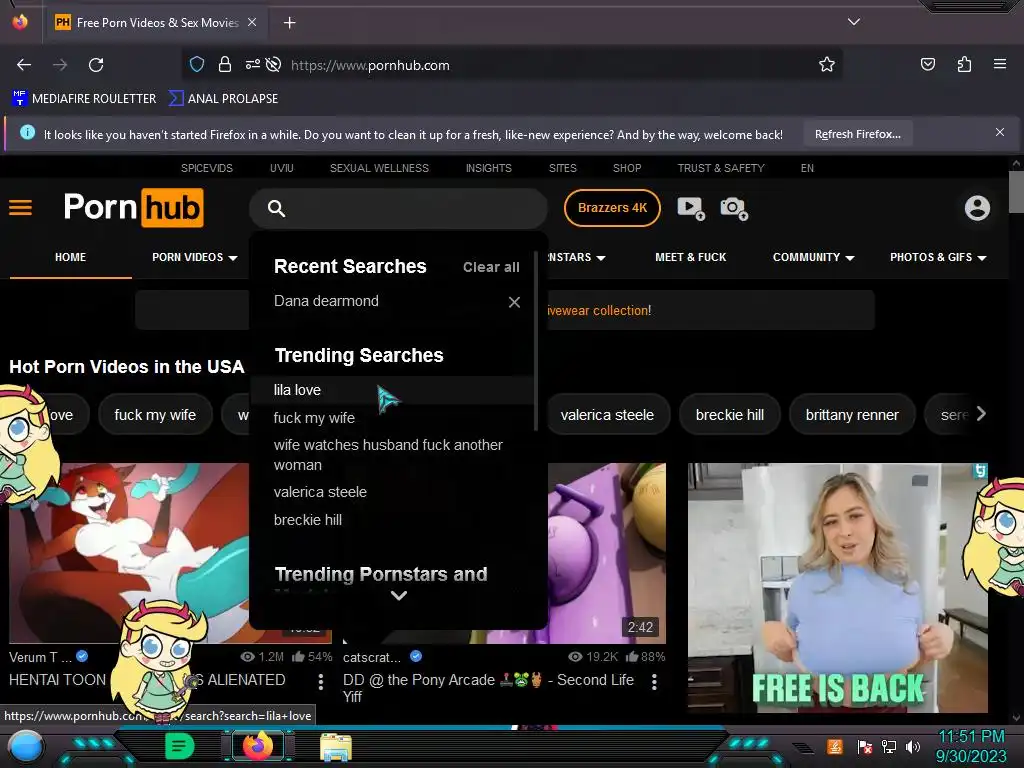
Task: Expand the PORN VIDEOS dropdown menu
Action: click(195, 257)
